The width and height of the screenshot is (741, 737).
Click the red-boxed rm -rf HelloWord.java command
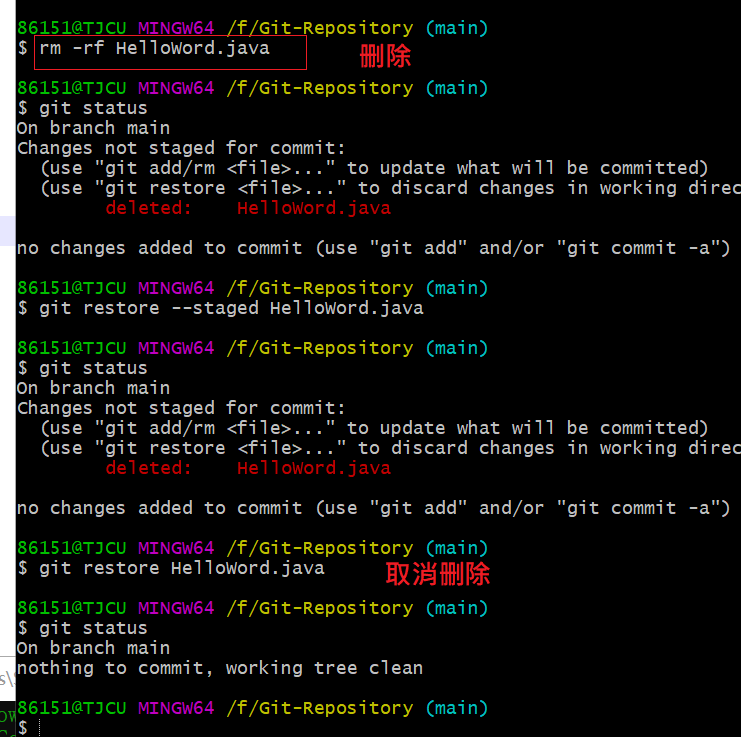[x=169, y=49]
